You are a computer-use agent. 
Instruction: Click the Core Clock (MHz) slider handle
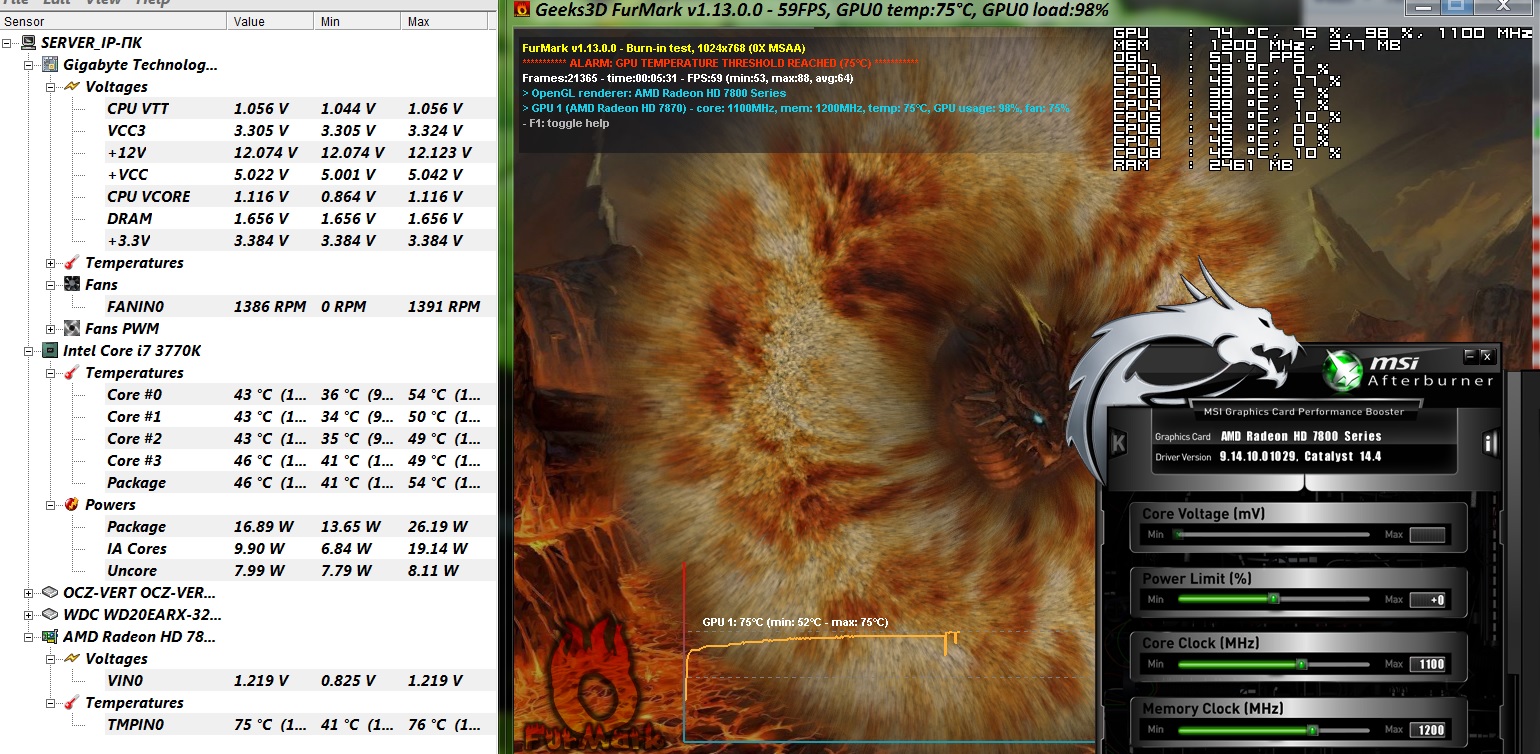(1301, 664)
